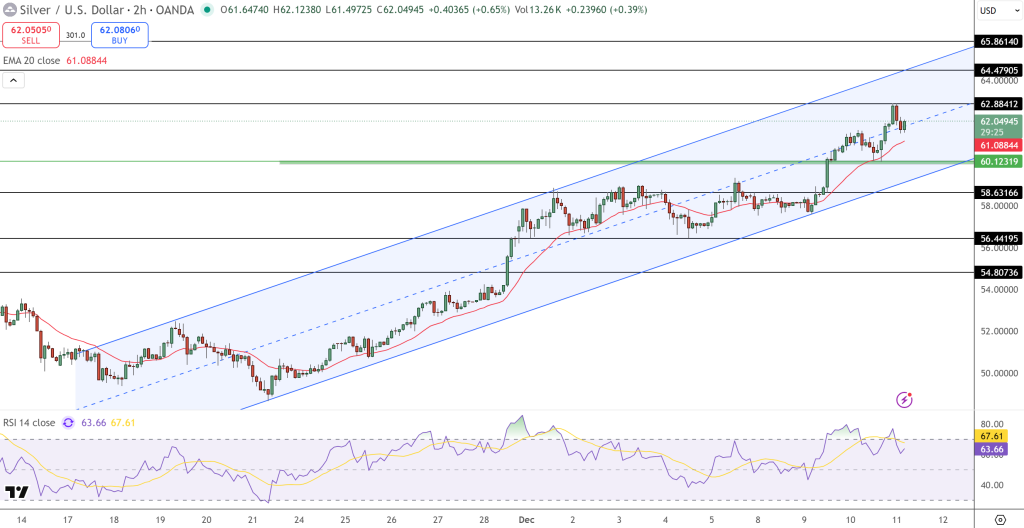Click the purple lightning replay icon
Viewport: 1024px width, 528px height.
(904, 399)
